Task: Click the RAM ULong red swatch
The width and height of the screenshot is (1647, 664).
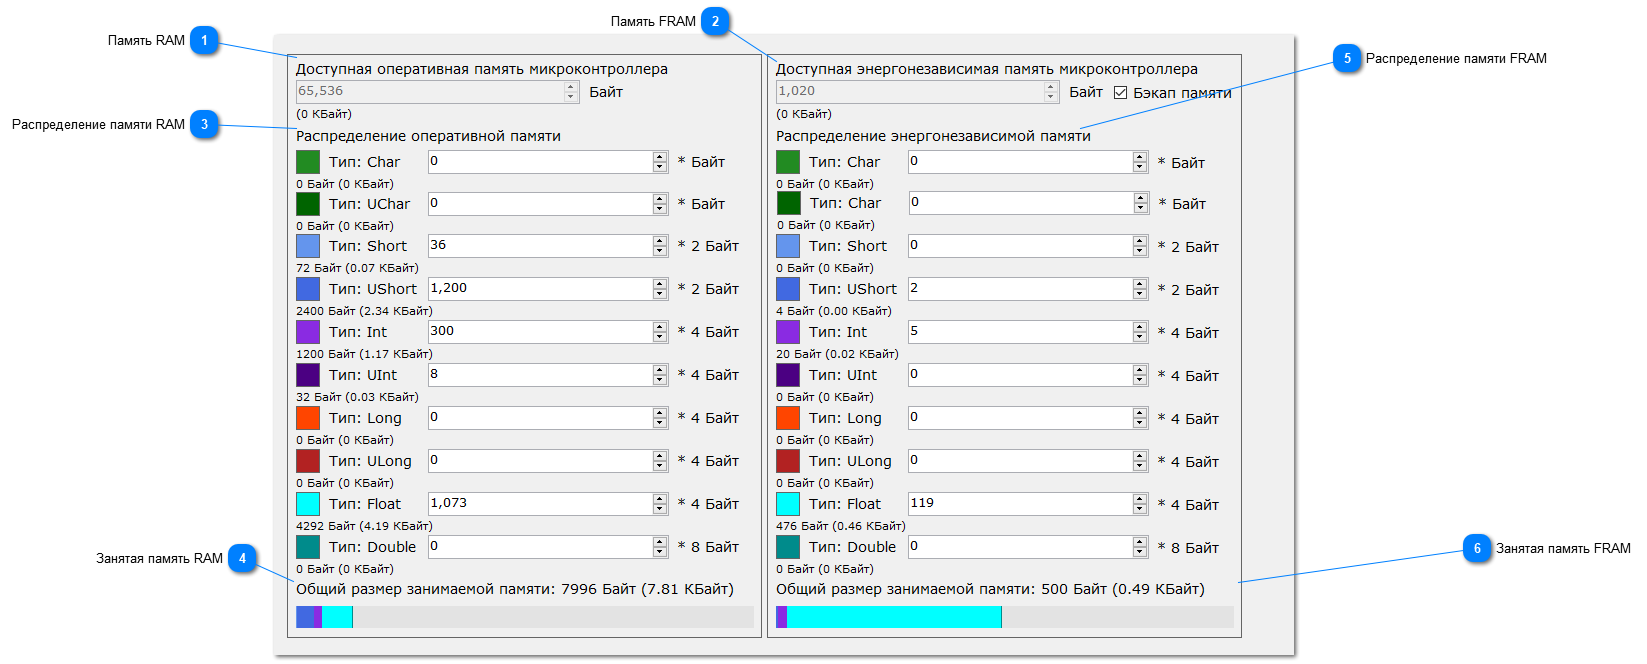Action: point(308,461)
